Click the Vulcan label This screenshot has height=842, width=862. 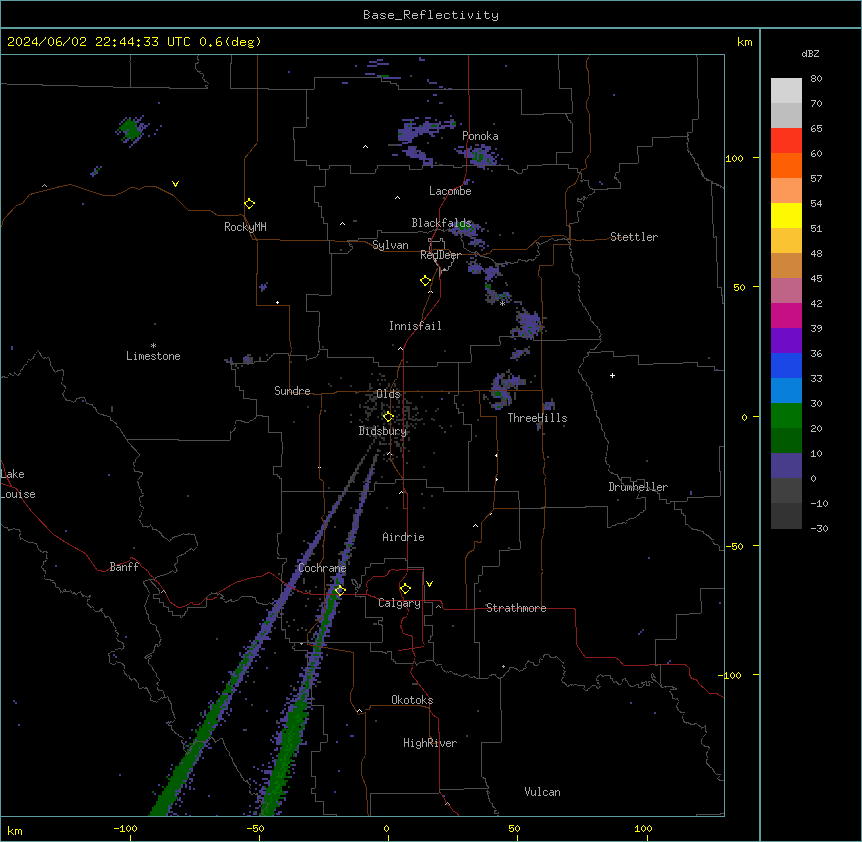(x=543, y=792)
